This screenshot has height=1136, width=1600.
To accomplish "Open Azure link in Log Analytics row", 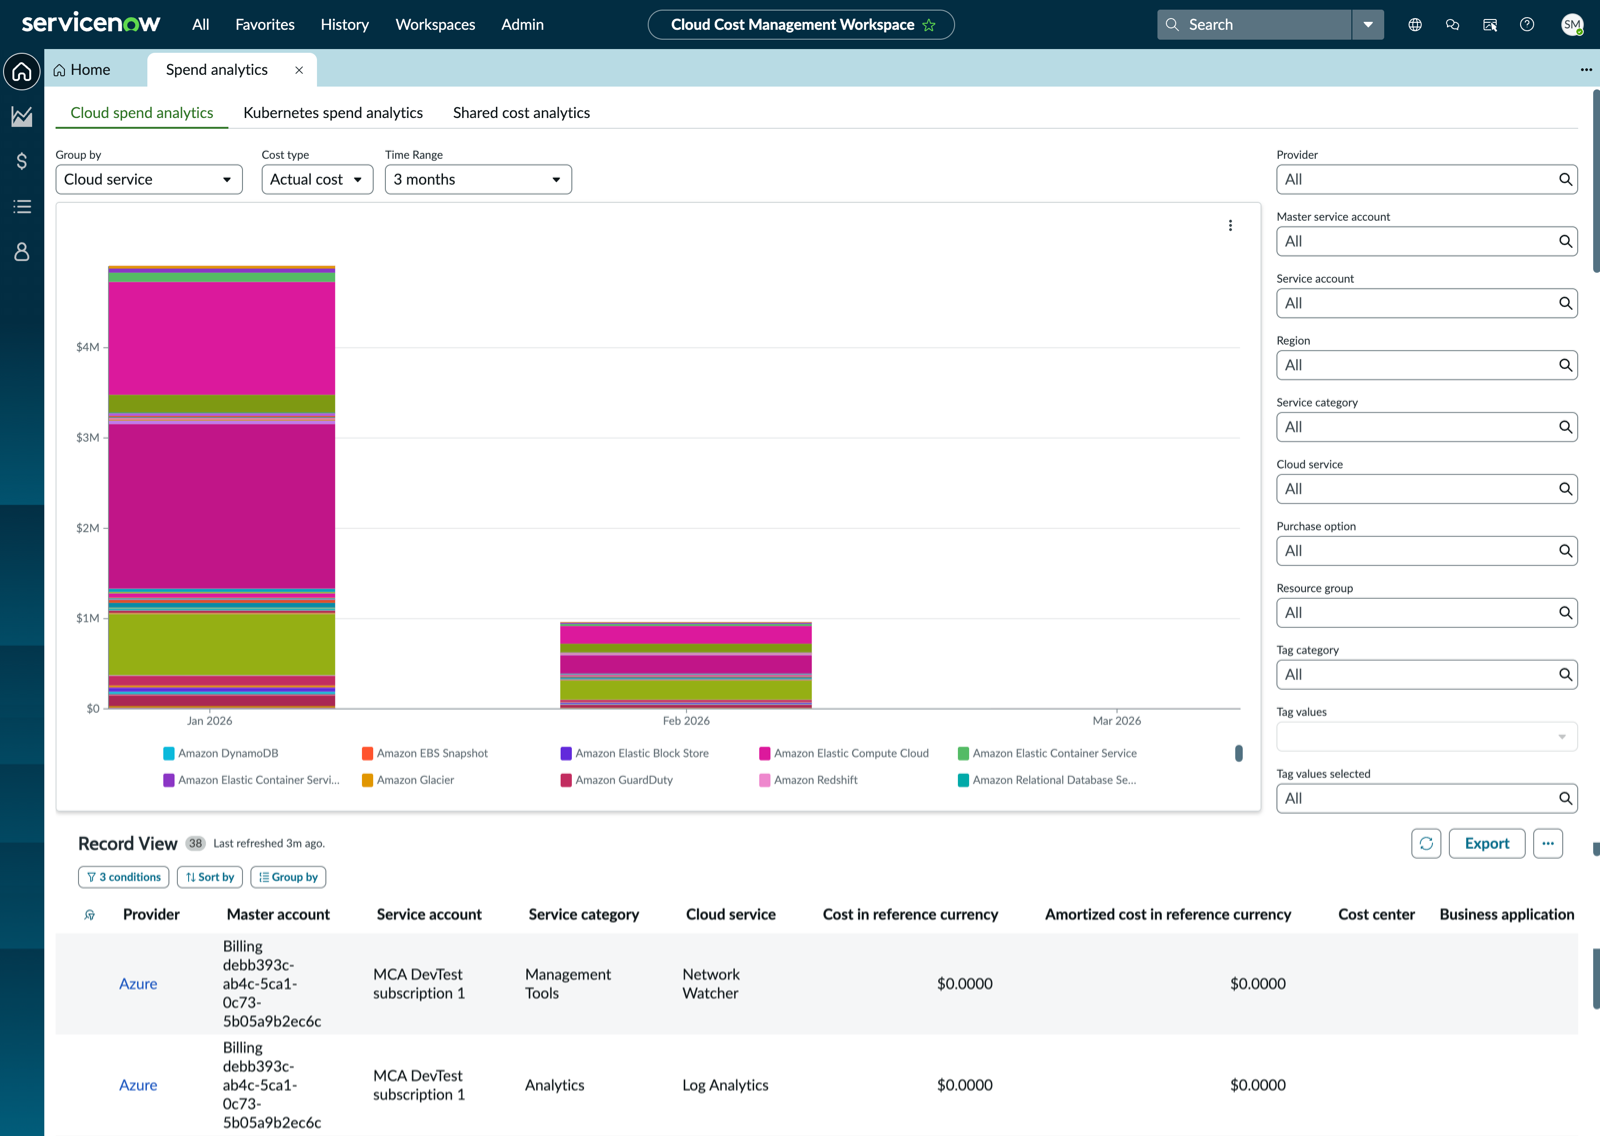I will click(x=138, y=1085).
